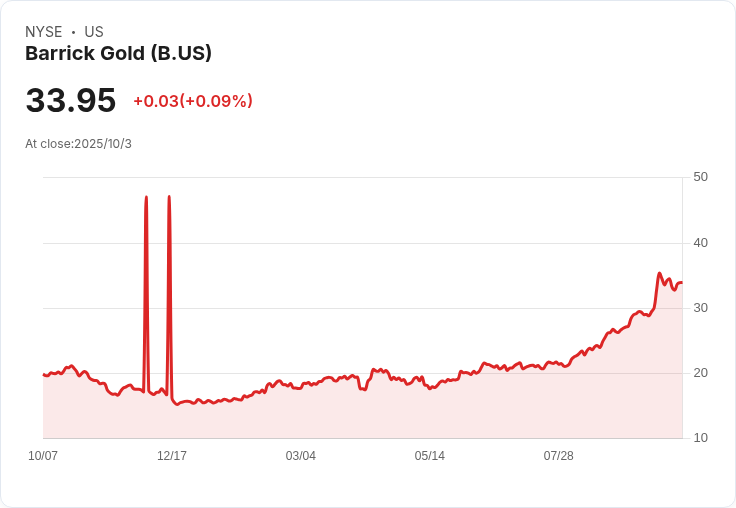This screenshot has height=508, width=736.
Task: Click the 20 value on price axis
Action: (x=700, y=373)
